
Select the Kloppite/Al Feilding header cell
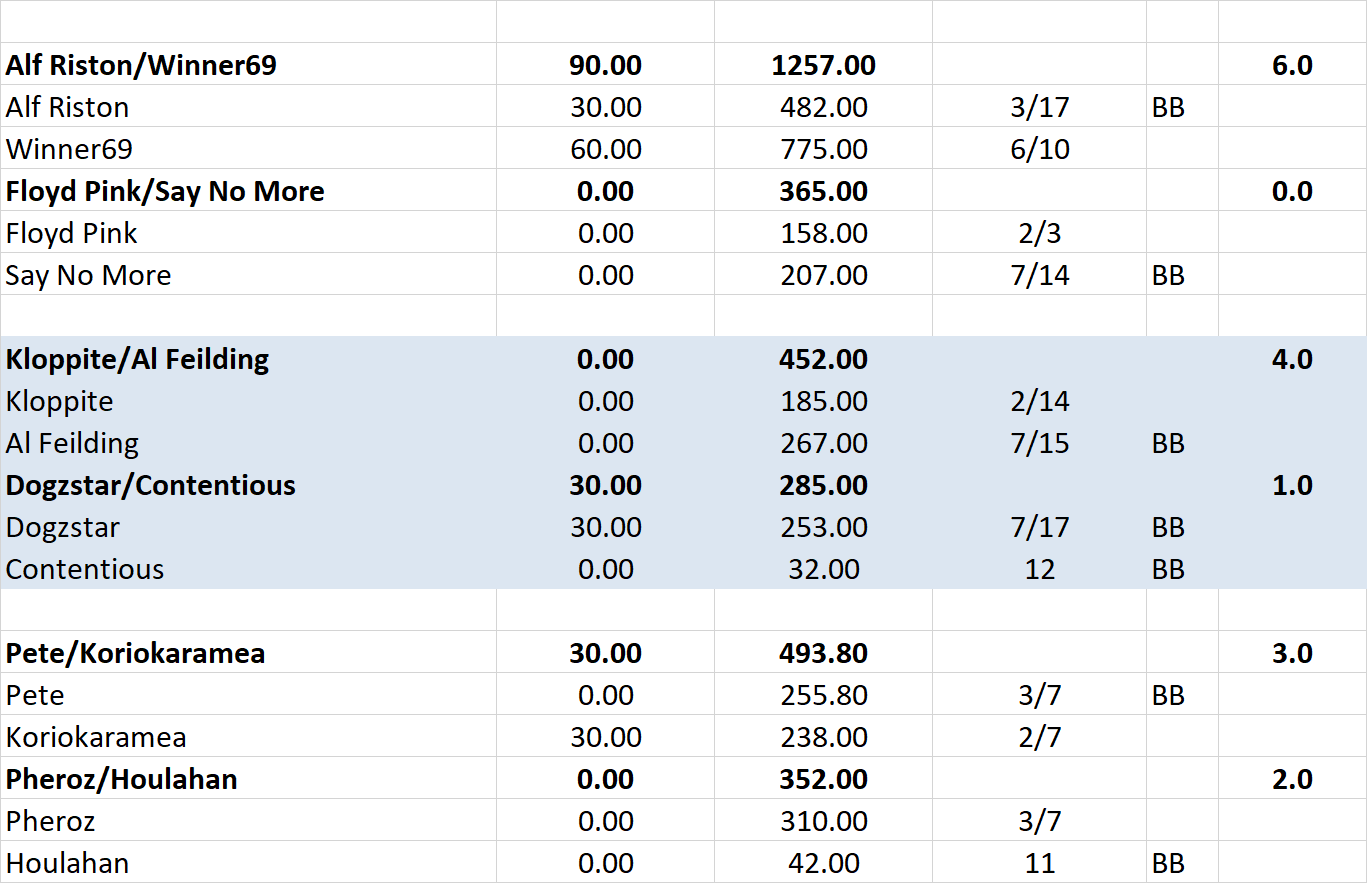248,358
